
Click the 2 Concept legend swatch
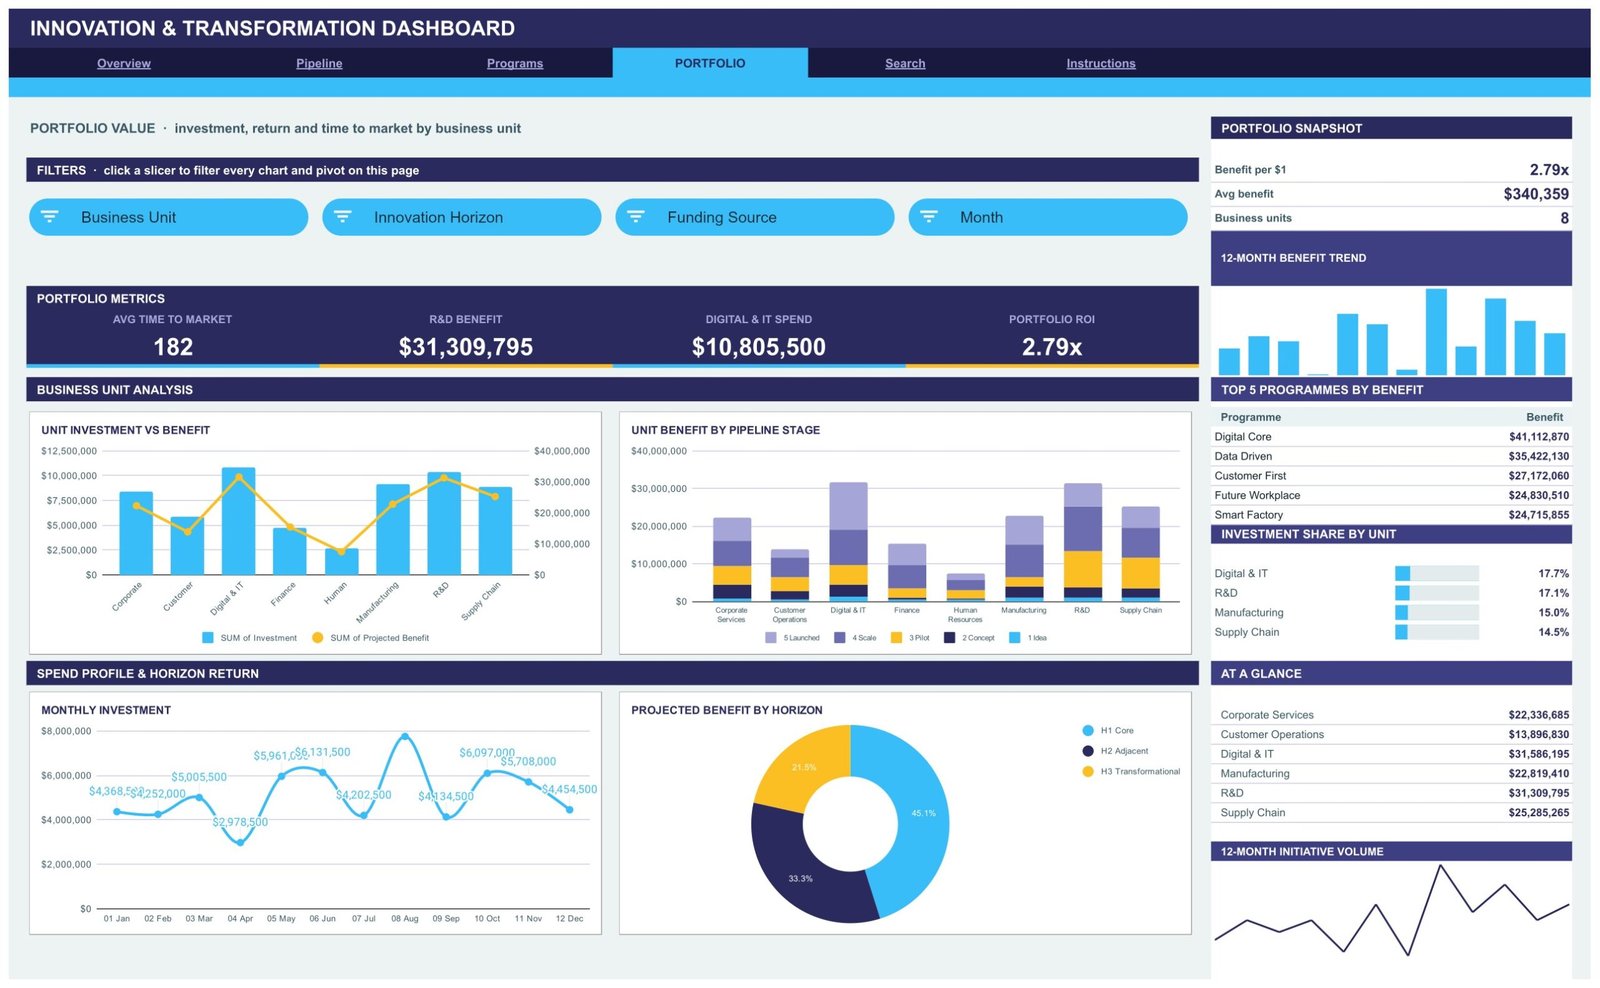[950, 637]
